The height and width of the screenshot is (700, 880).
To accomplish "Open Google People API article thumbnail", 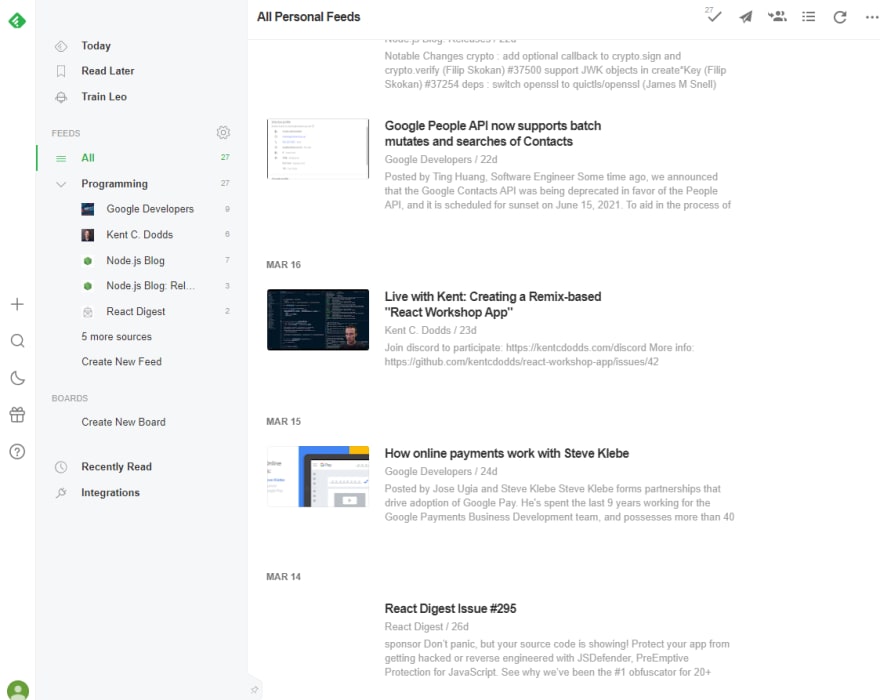I will (x=318, y=149).
